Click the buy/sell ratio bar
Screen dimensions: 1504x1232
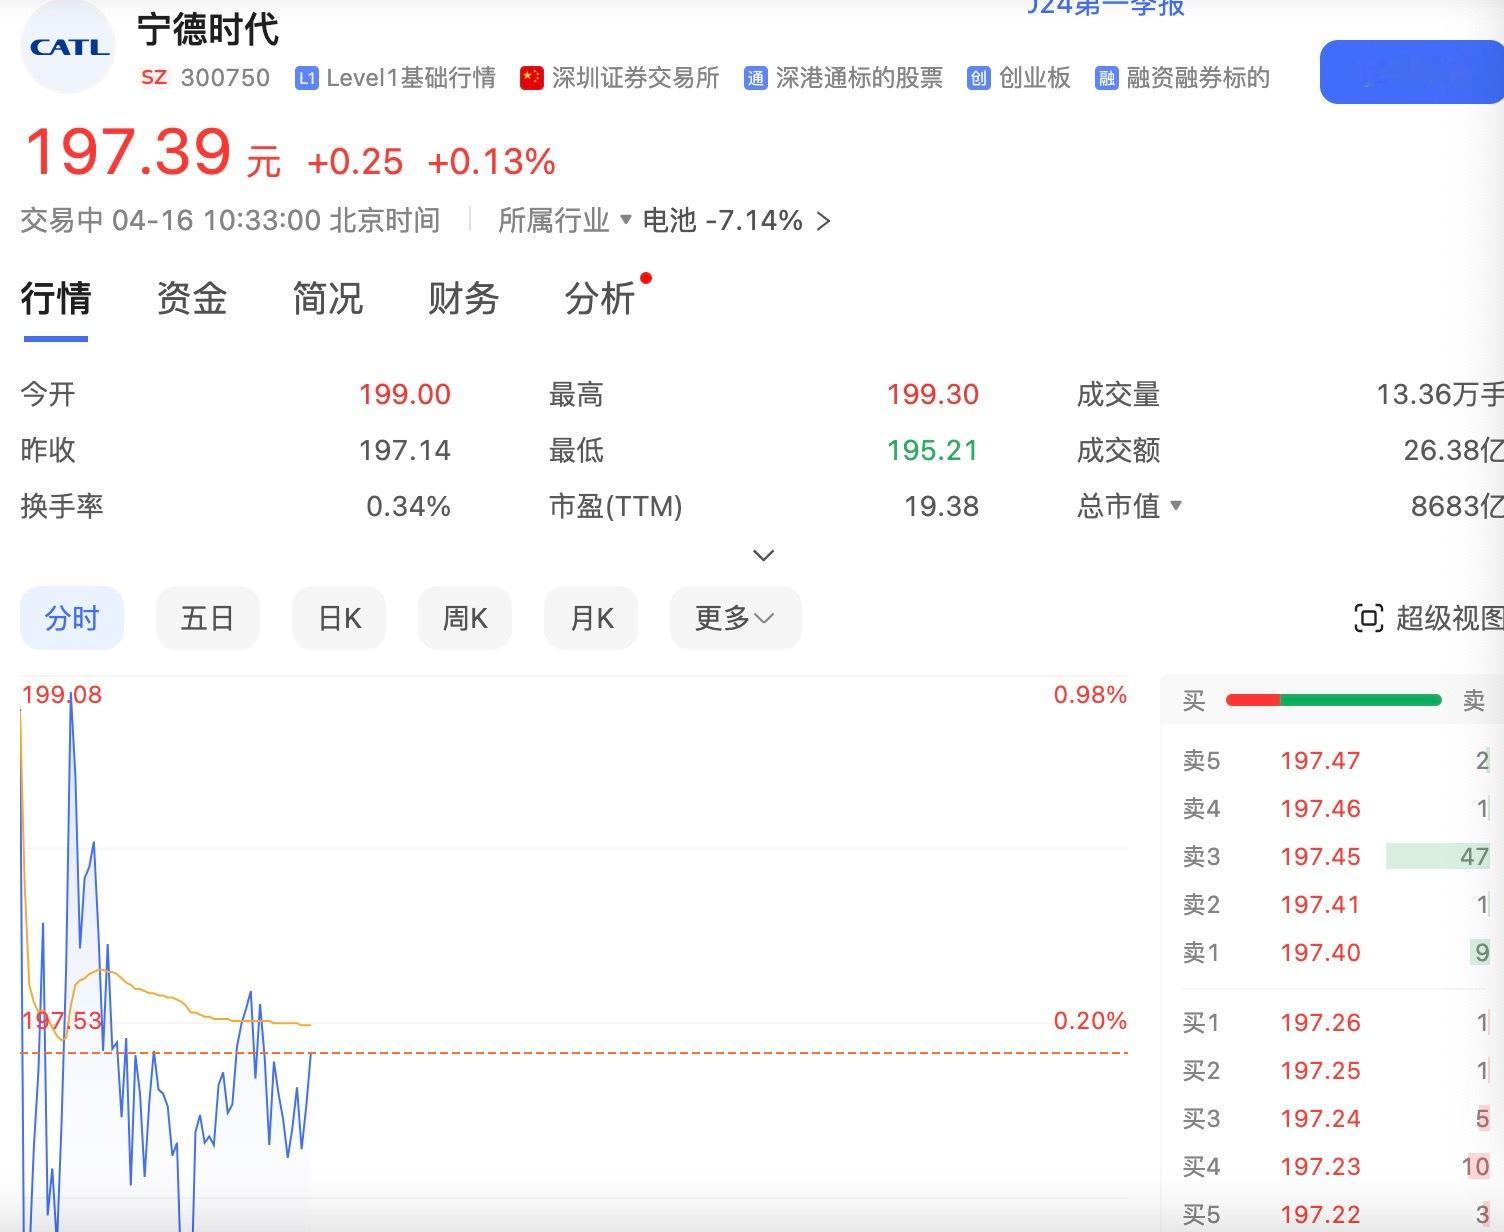tap(1334, 700)
